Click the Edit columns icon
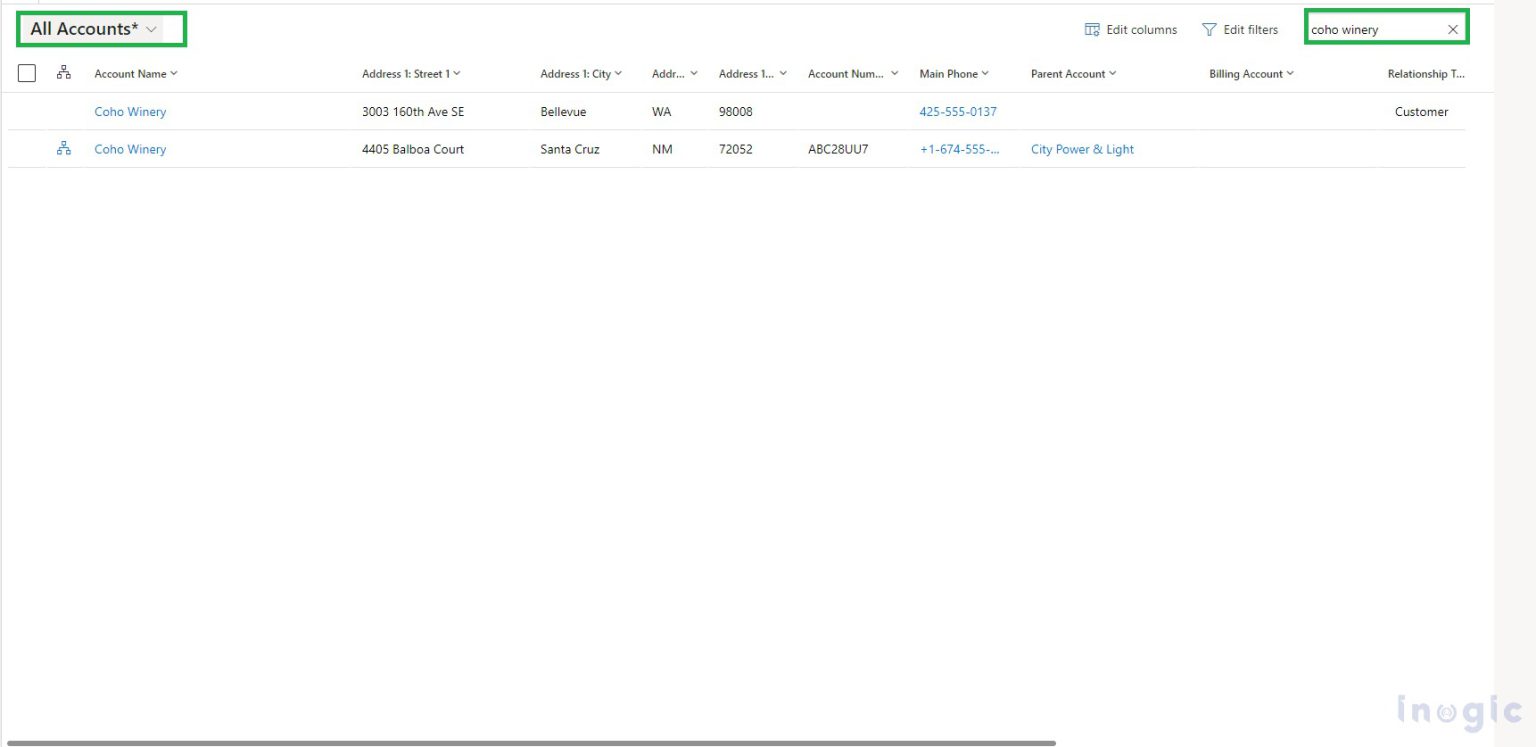The image size is (1536, 747). pos(1091,29)
